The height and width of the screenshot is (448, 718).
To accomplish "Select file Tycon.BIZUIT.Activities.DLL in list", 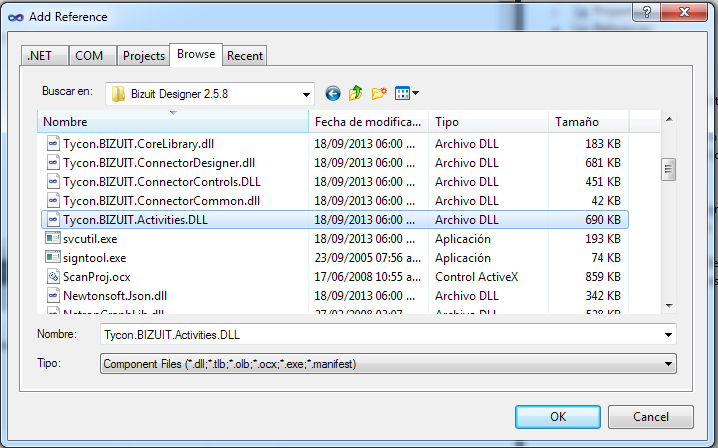I will click(135, 220).
